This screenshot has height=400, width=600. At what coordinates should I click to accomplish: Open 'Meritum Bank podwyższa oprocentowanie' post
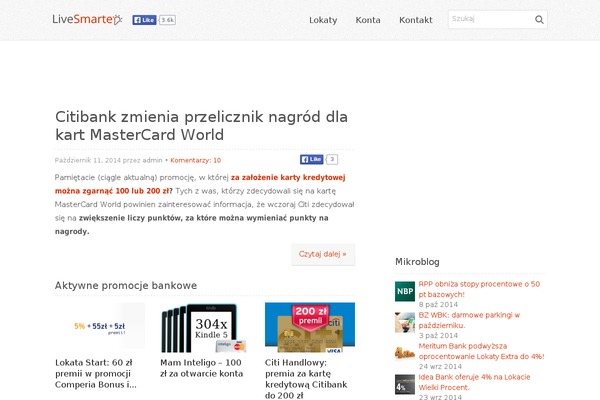[481, 351]
